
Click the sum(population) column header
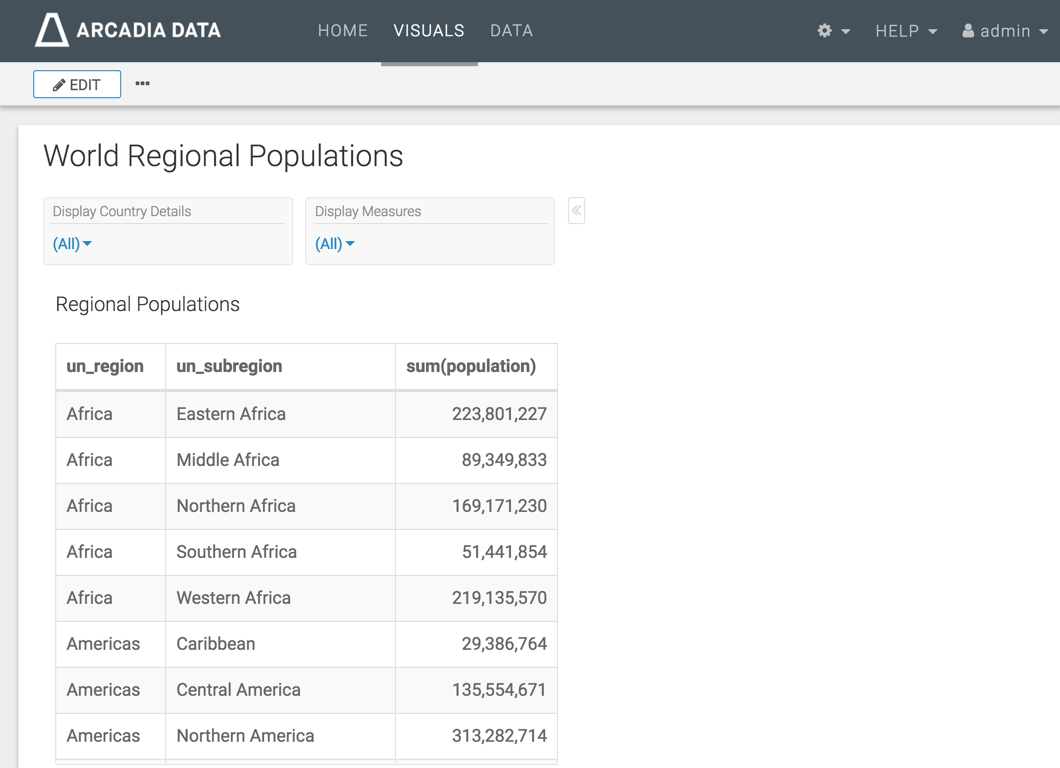(x=471, y=366)
